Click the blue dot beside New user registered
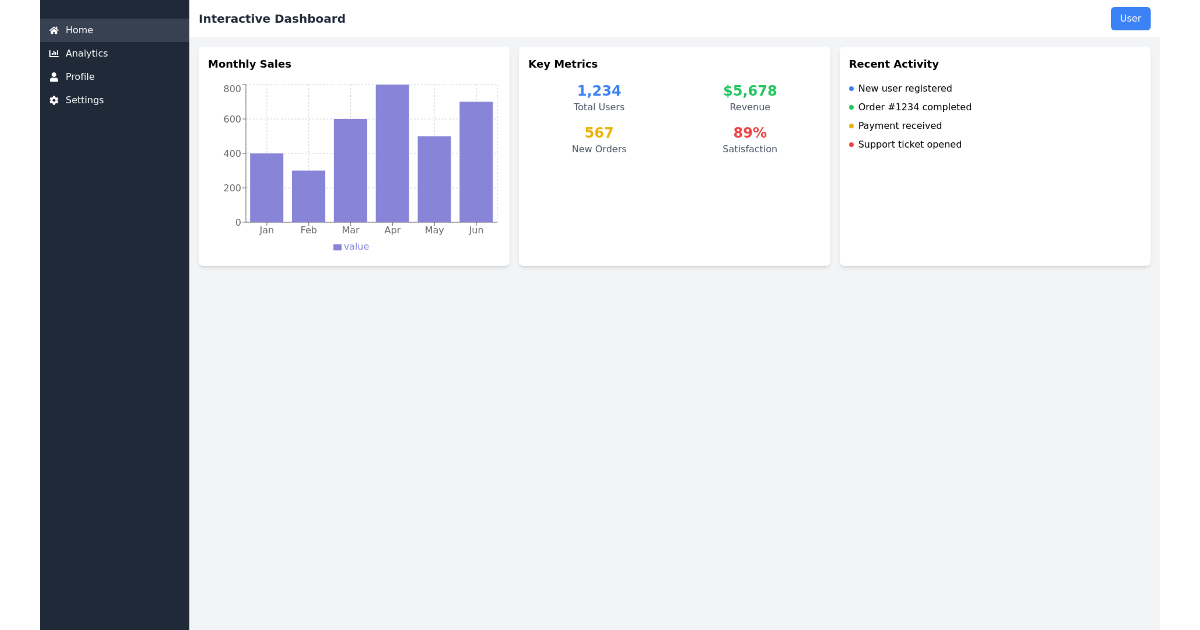Image resolution: width=1200 pixels, height=630 pixels. click(853, 88)
